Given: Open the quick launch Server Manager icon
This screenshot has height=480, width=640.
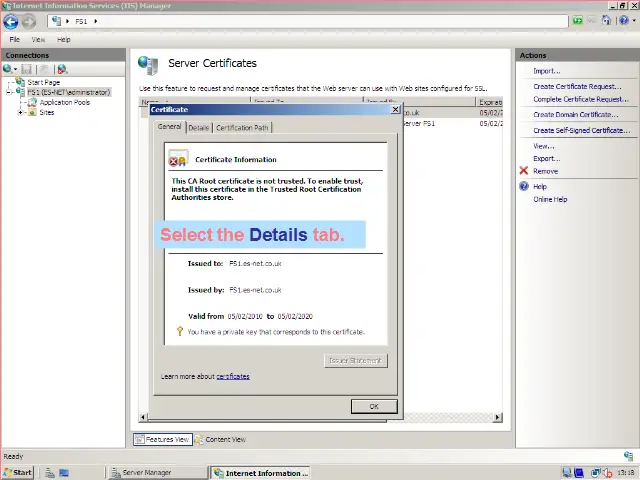Looking at the screenshot, I should 50,473.
